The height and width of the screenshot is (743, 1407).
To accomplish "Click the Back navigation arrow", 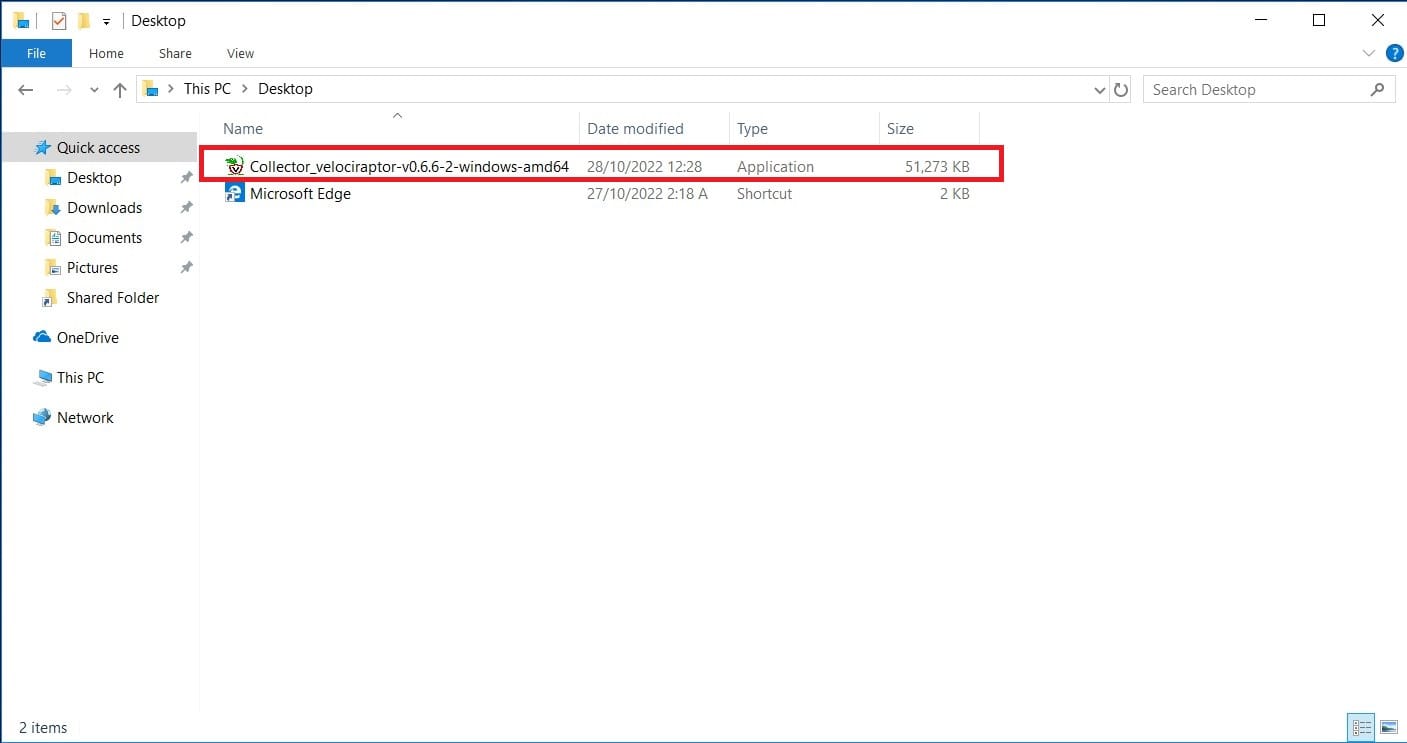I will pyautogui.click(x=26, y=90).
